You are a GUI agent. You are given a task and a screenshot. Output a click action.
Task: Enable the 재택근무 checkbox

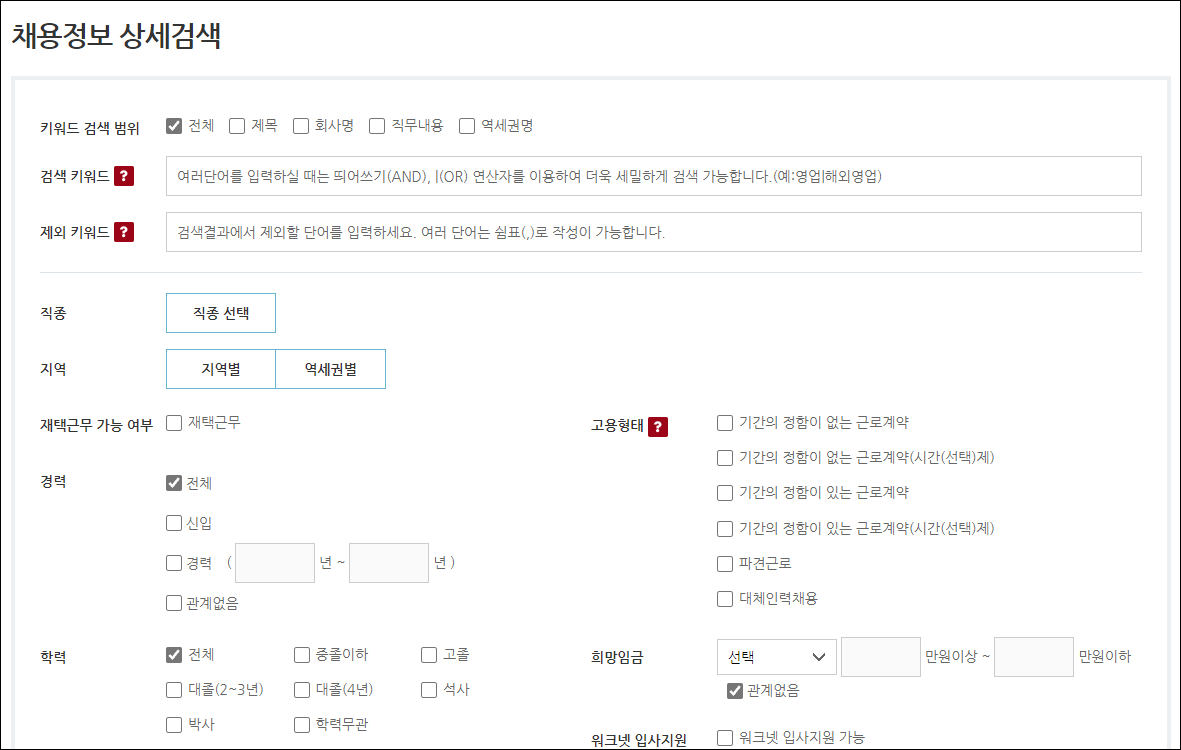coord(174,423)
